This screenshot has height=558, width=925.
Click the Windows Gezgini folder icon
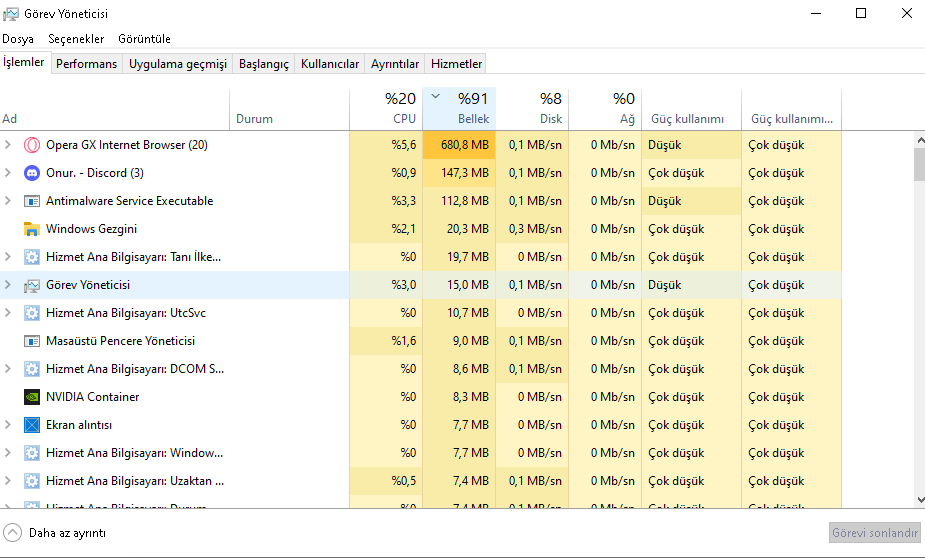(31, 229)
